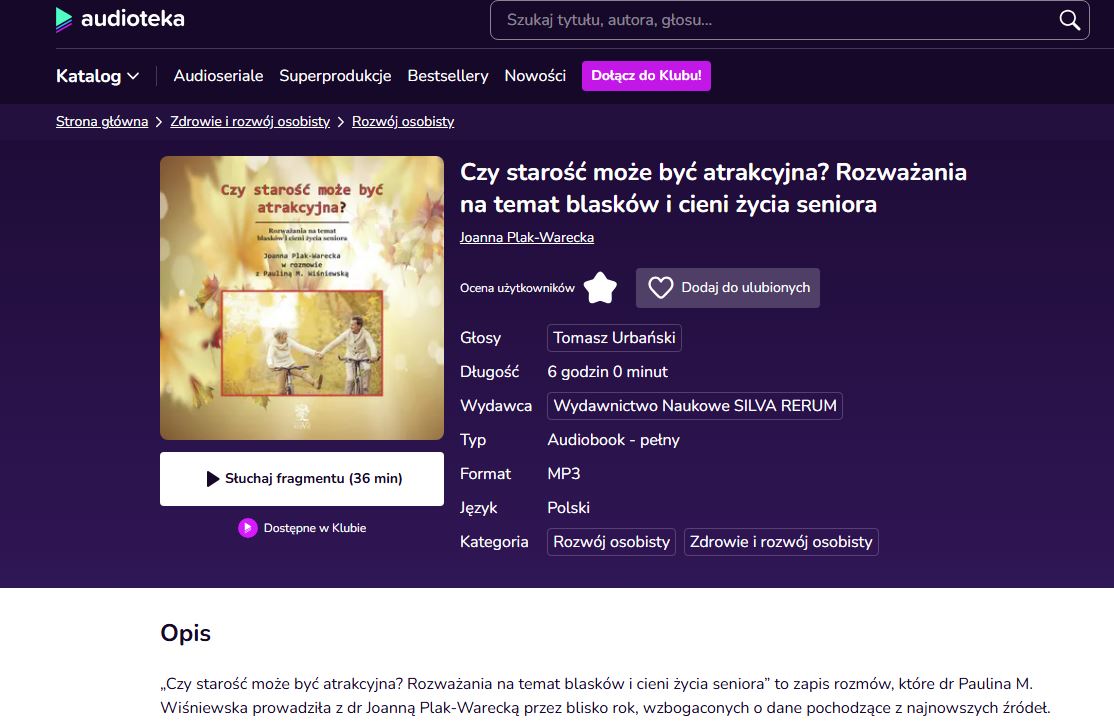
Task: Click Strona główna breadcrumb link
Action: pyautogui.click(x=102, y=122)
